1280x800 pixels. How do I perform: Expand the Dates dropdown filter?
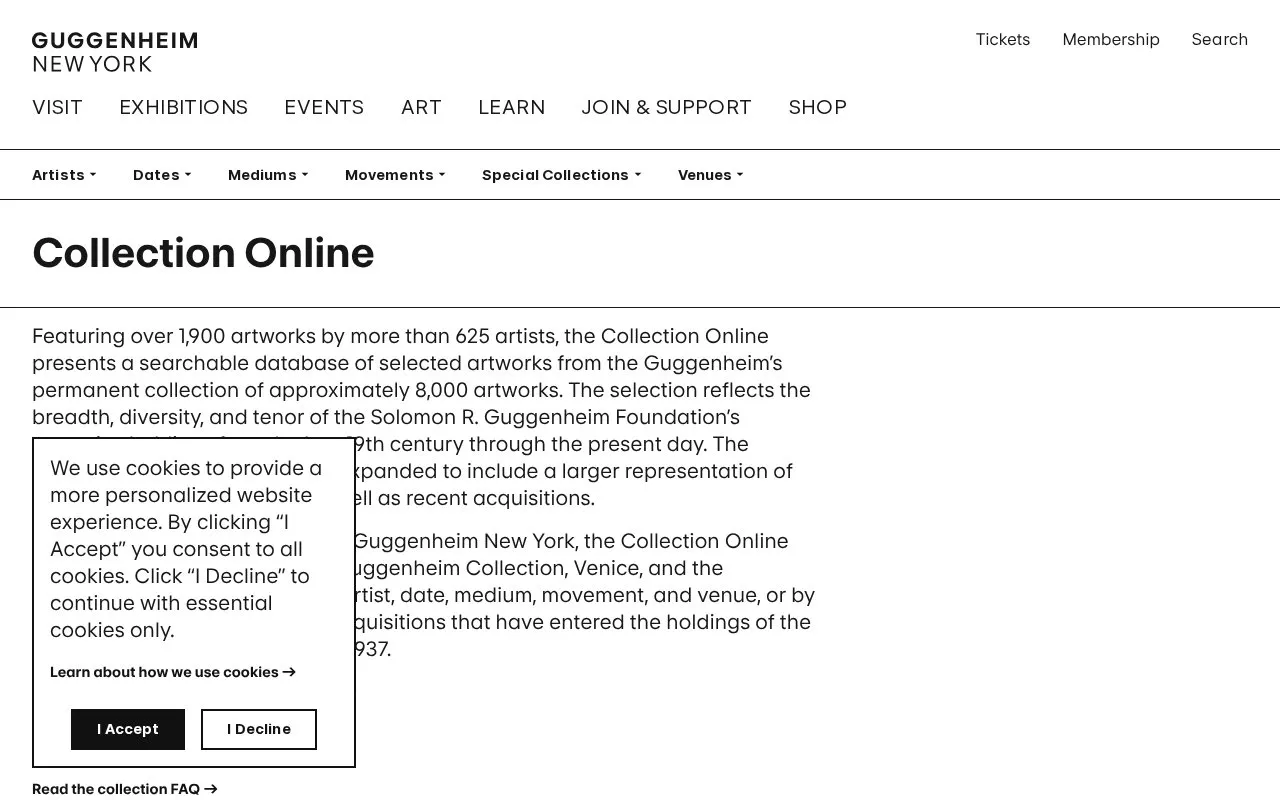(162, 175)
